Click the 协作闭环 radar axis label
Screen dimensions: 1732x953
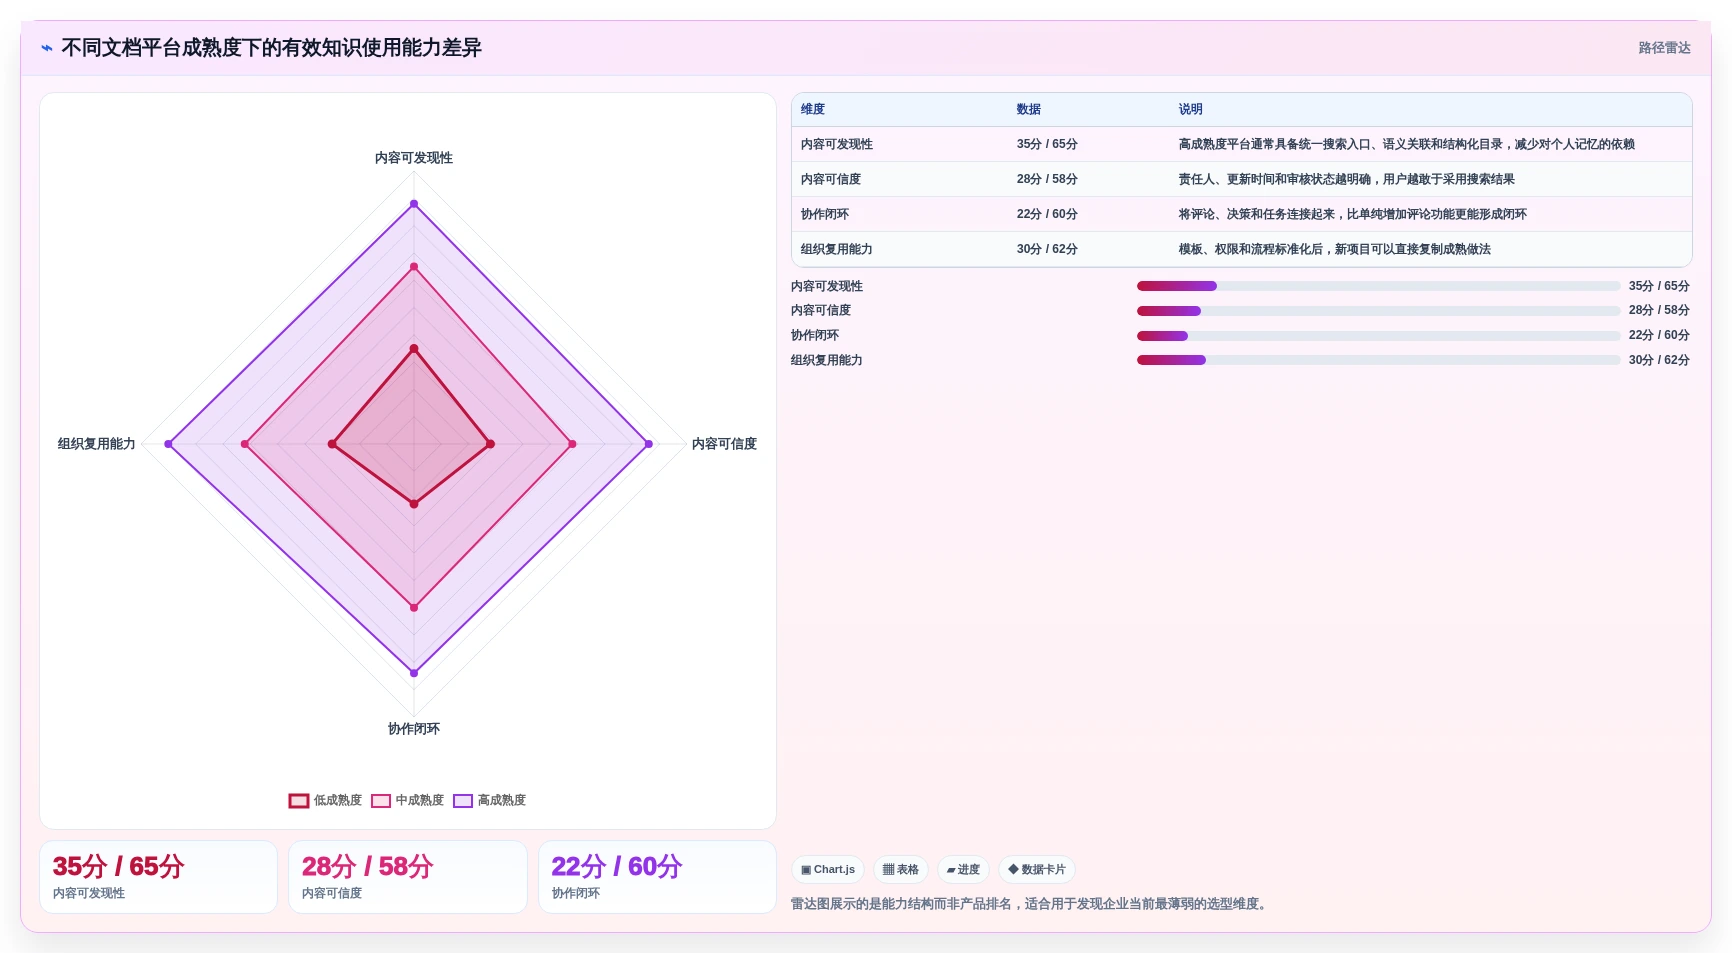(x=414, y=729)
